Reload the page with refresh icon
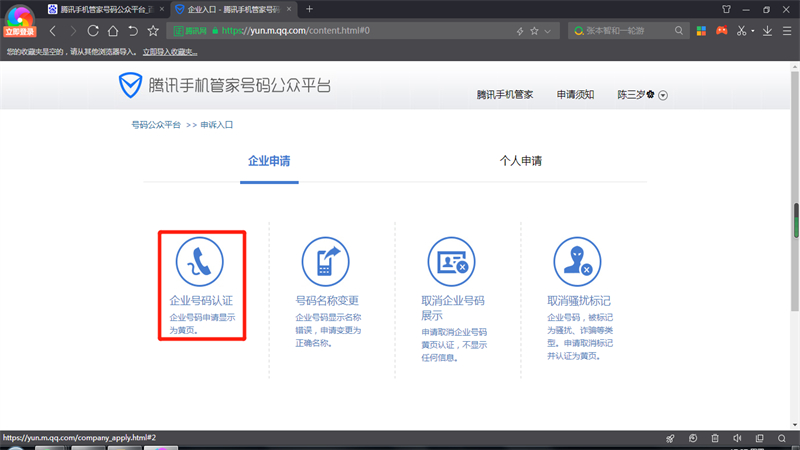The image size is (800, 450). tap(93, 31)
